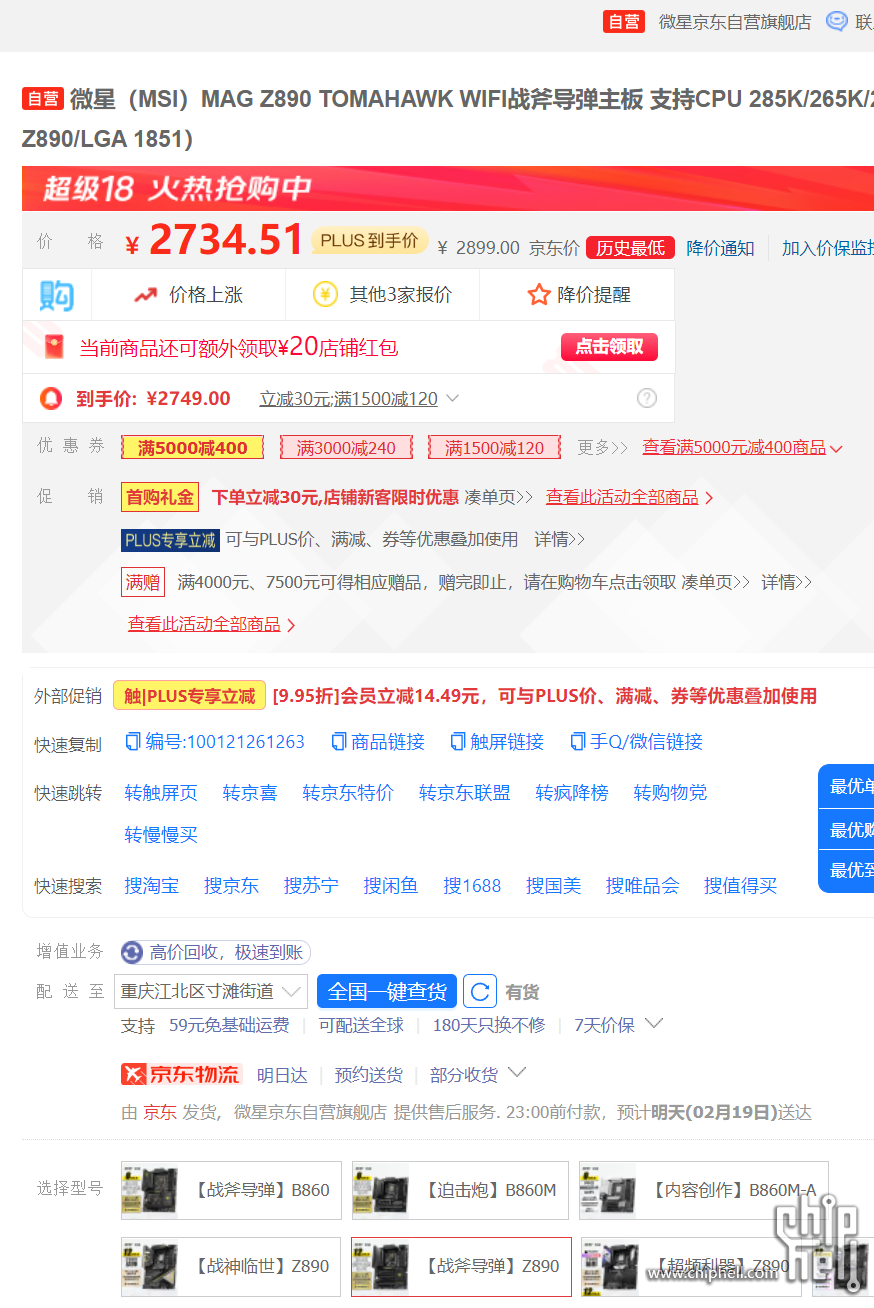Viewport: 874px width, 1308px height.
Task: Click the blue 购 shopping plugin icon
Action: [57, 295]
